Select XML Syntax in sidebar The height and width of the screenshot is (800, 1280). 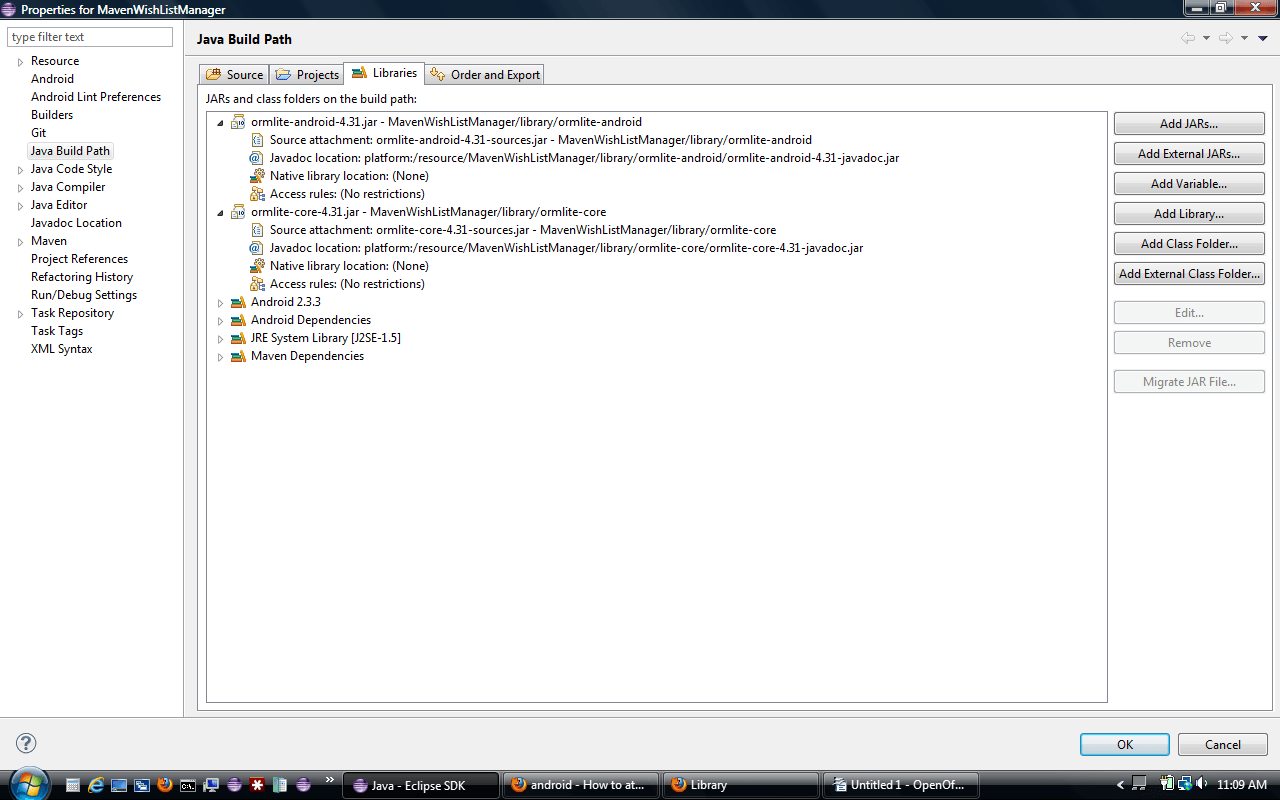(x=62, y=349)
